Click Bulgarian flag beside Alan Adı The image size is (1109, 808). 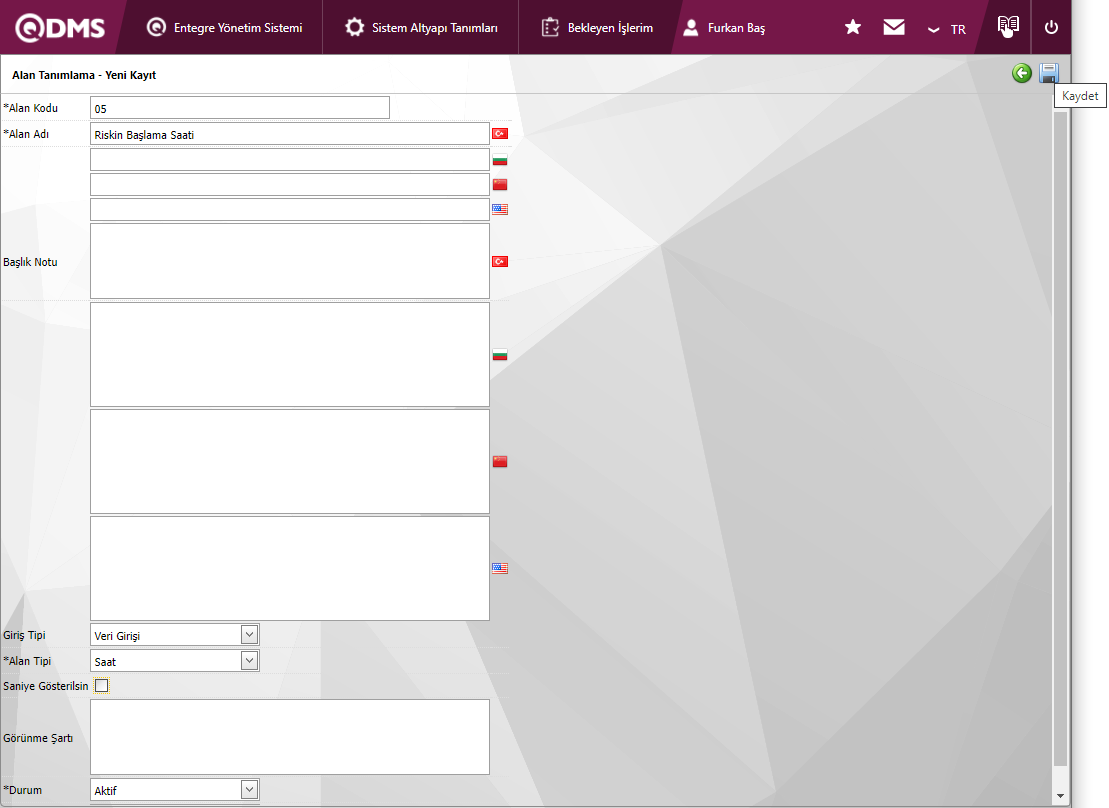coord(500,160)
